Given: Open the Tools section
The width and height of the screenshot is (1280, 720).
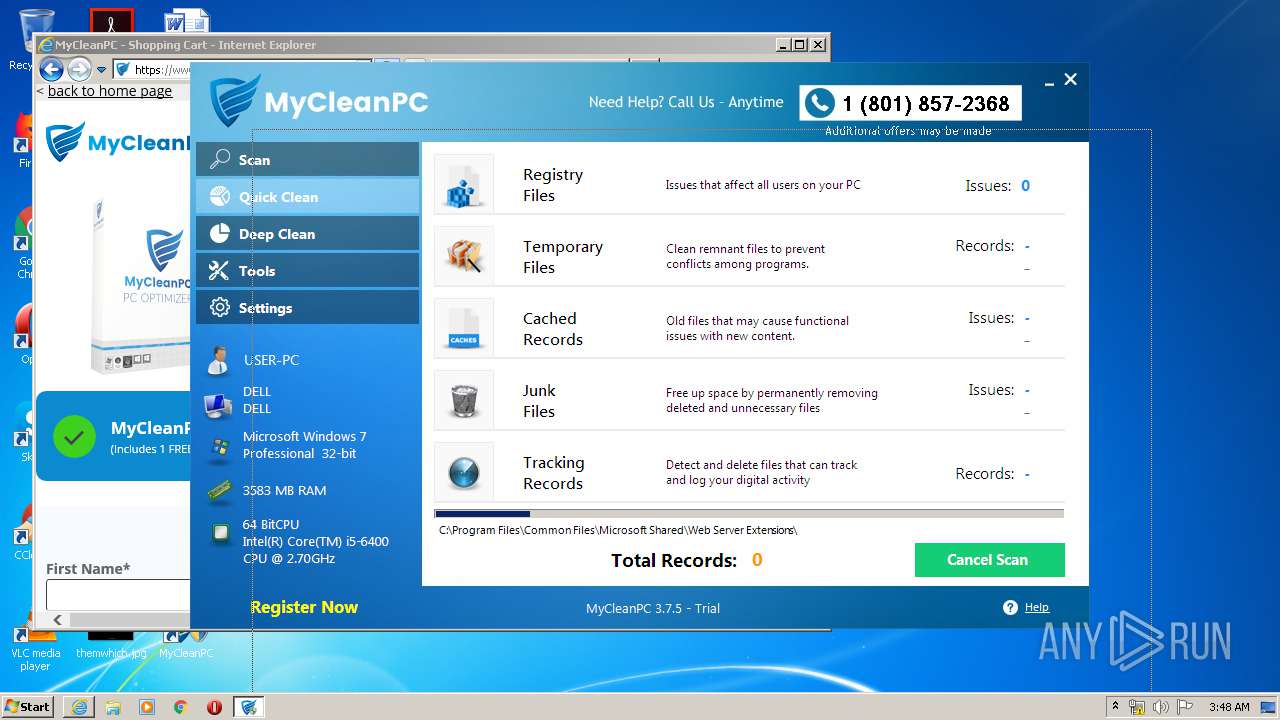Looking at the screenshot, I should pyautogui.click(x=307, y=271).
